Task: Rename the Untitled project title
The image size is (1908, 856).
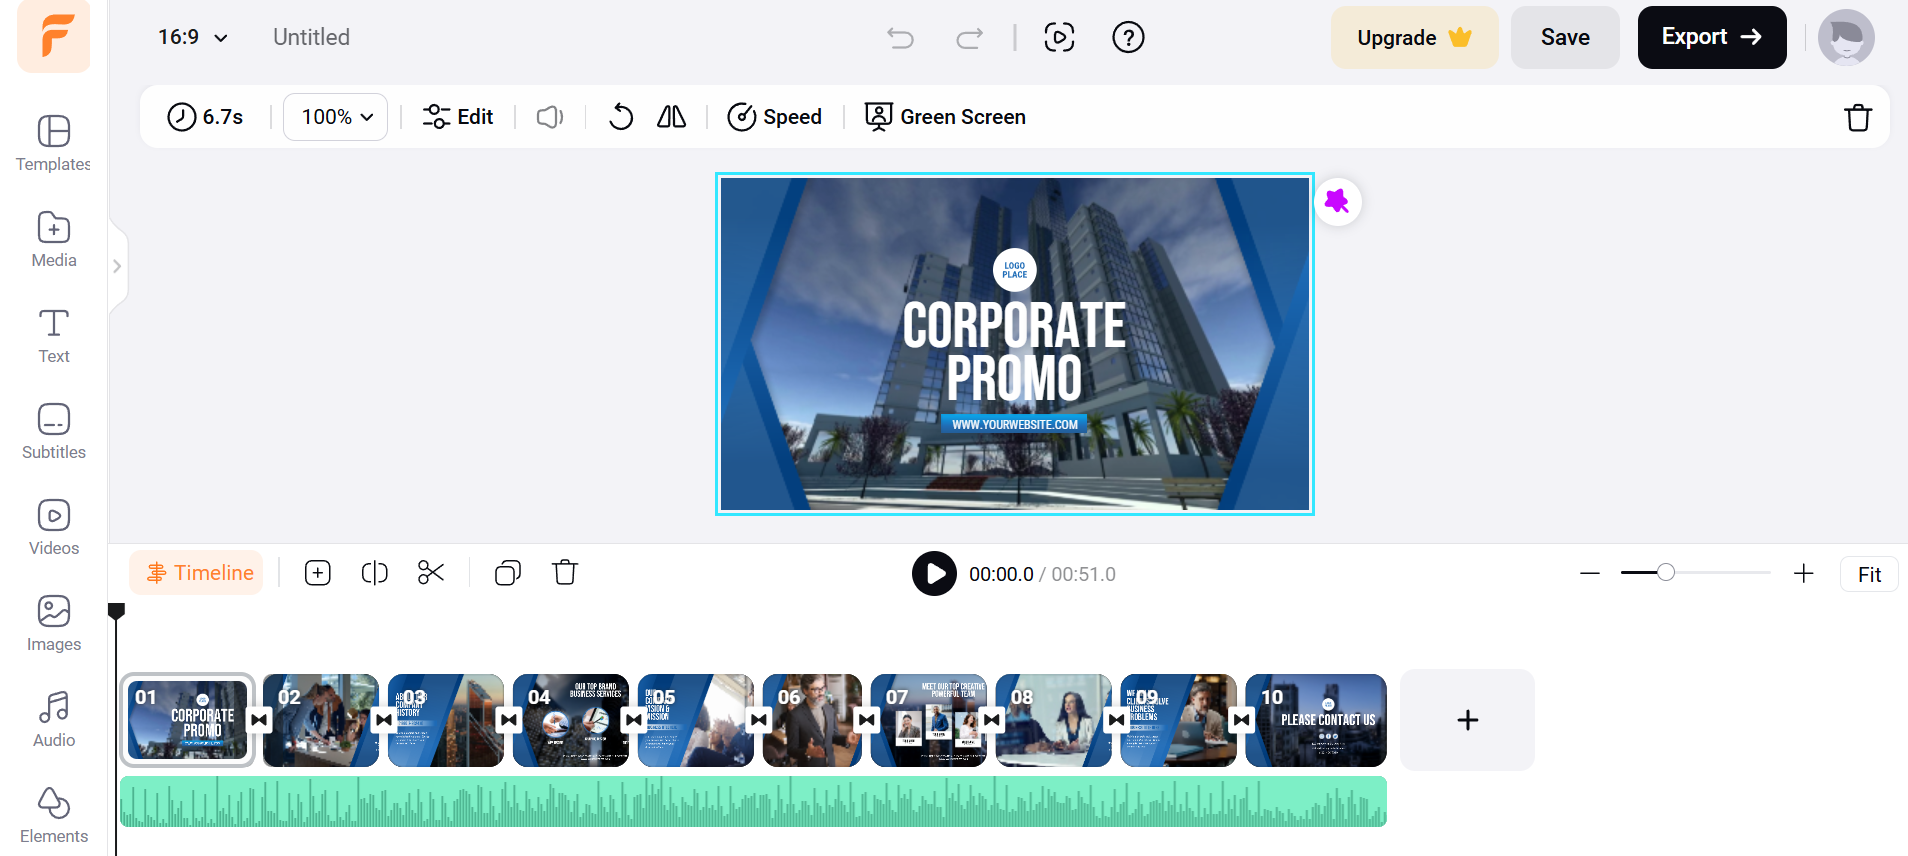Action: pos(312,37)
